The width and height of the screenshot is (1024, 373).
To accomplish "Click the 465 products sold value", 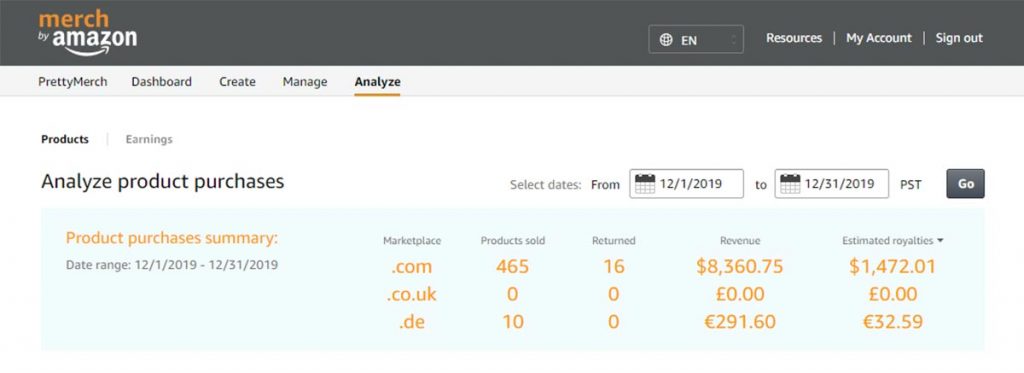I will coord(513,267).
